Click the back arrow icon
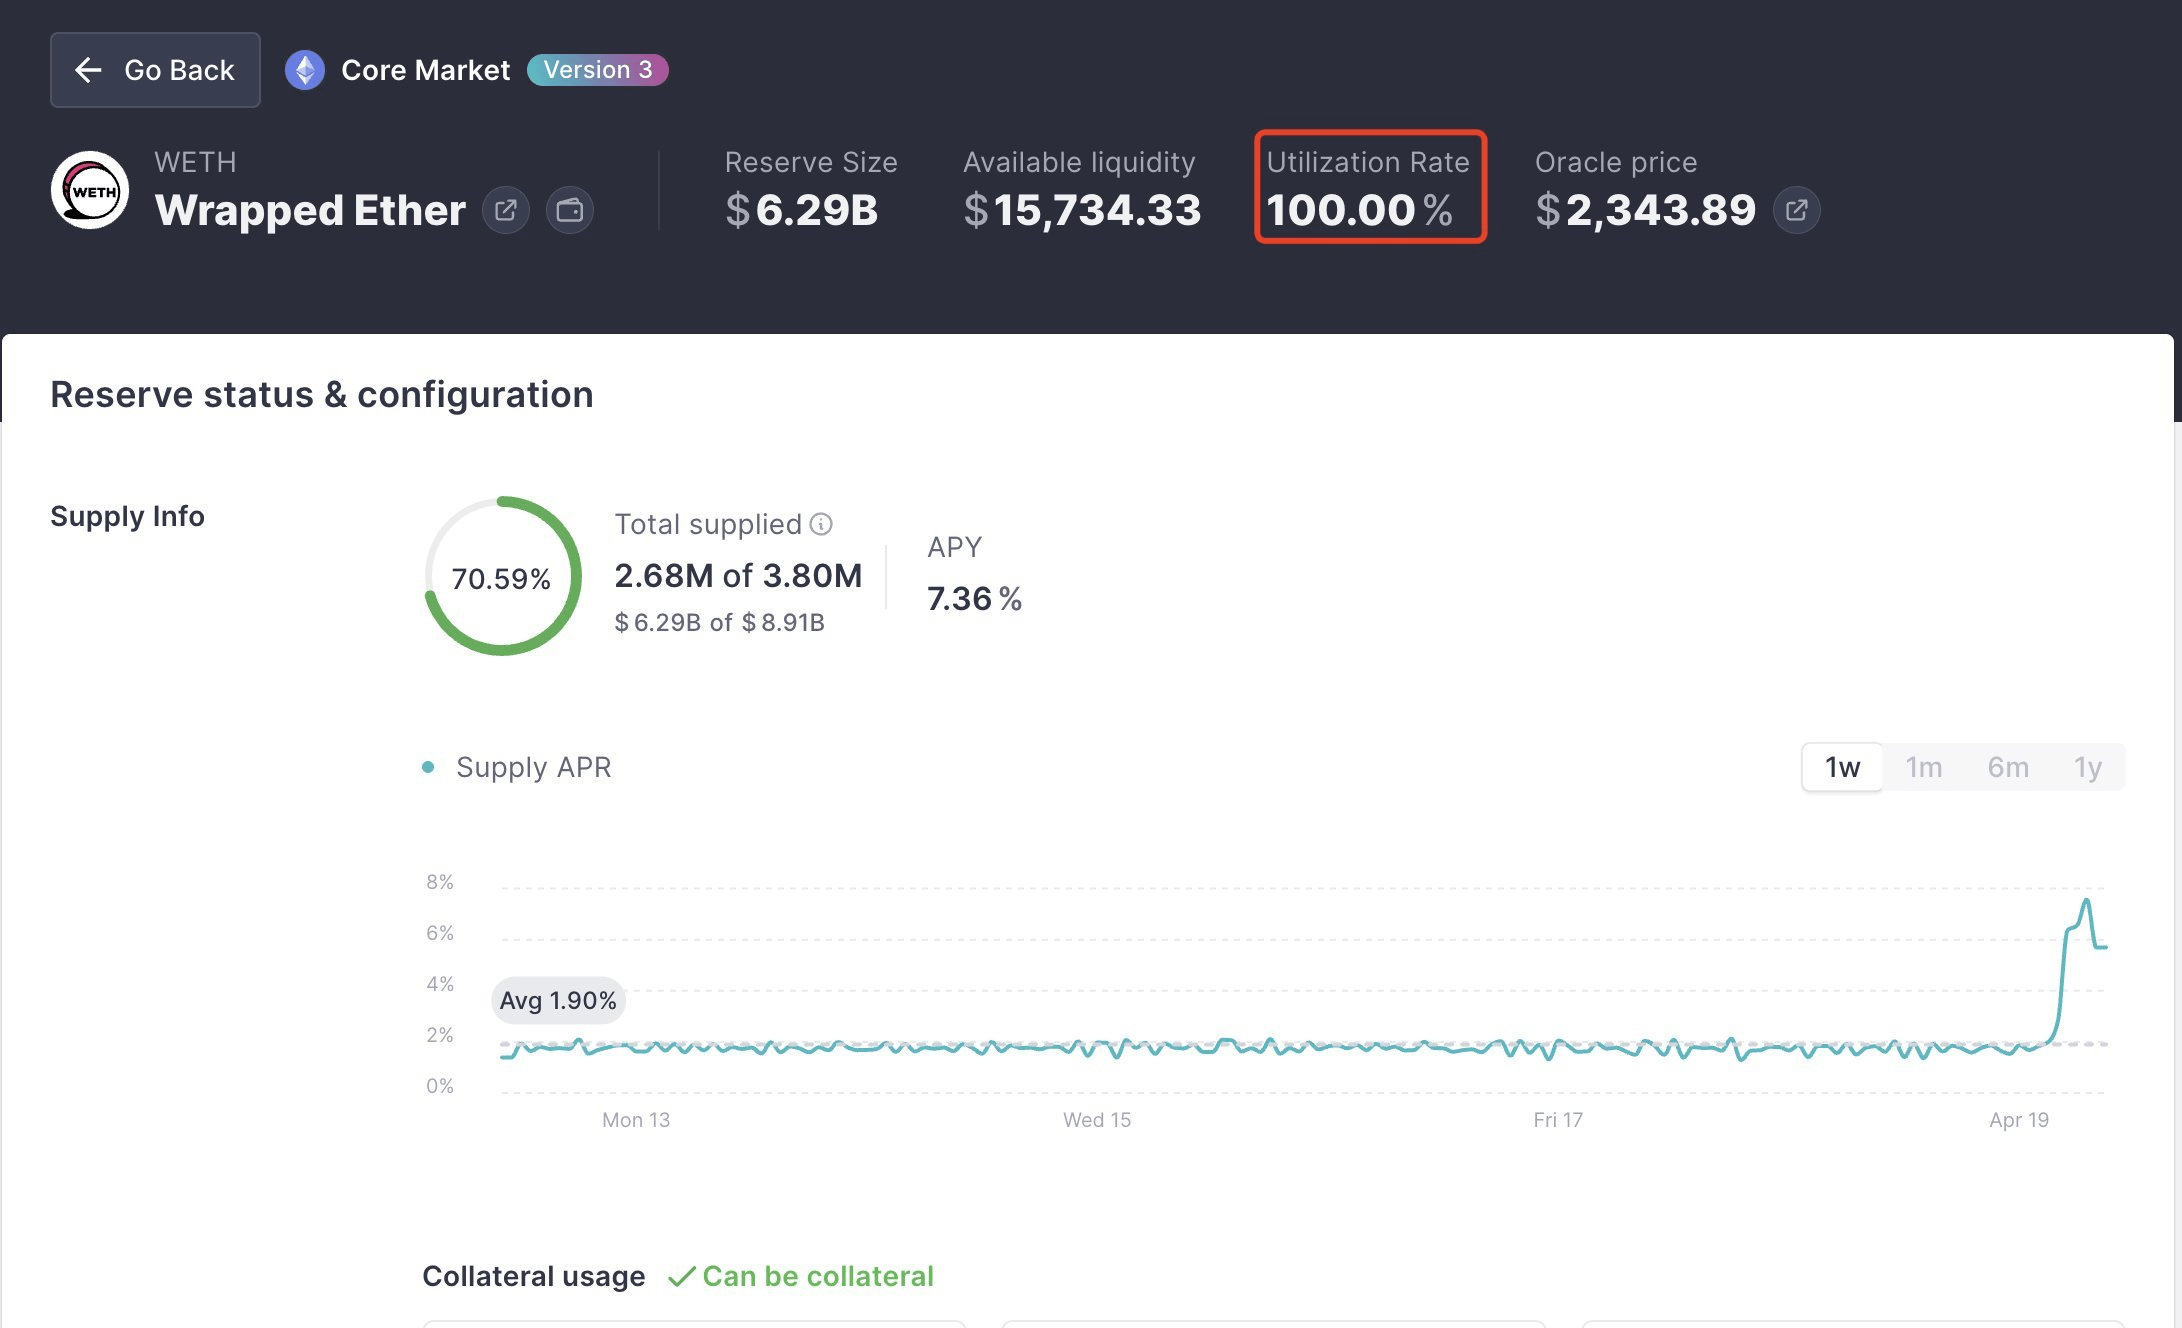Image resolution: width=2182 pixels, height=1328 pixels. click(x=89, y=70)
